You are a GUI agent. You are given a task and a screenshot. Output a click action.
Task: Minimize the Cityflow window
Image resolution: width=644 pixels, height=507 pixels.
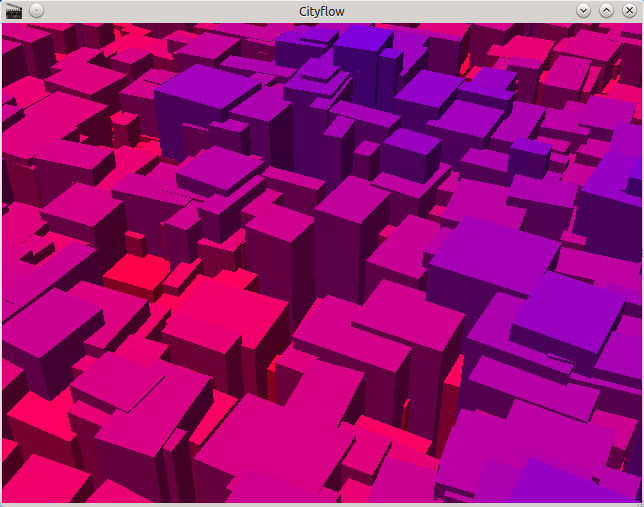point(584,10)
